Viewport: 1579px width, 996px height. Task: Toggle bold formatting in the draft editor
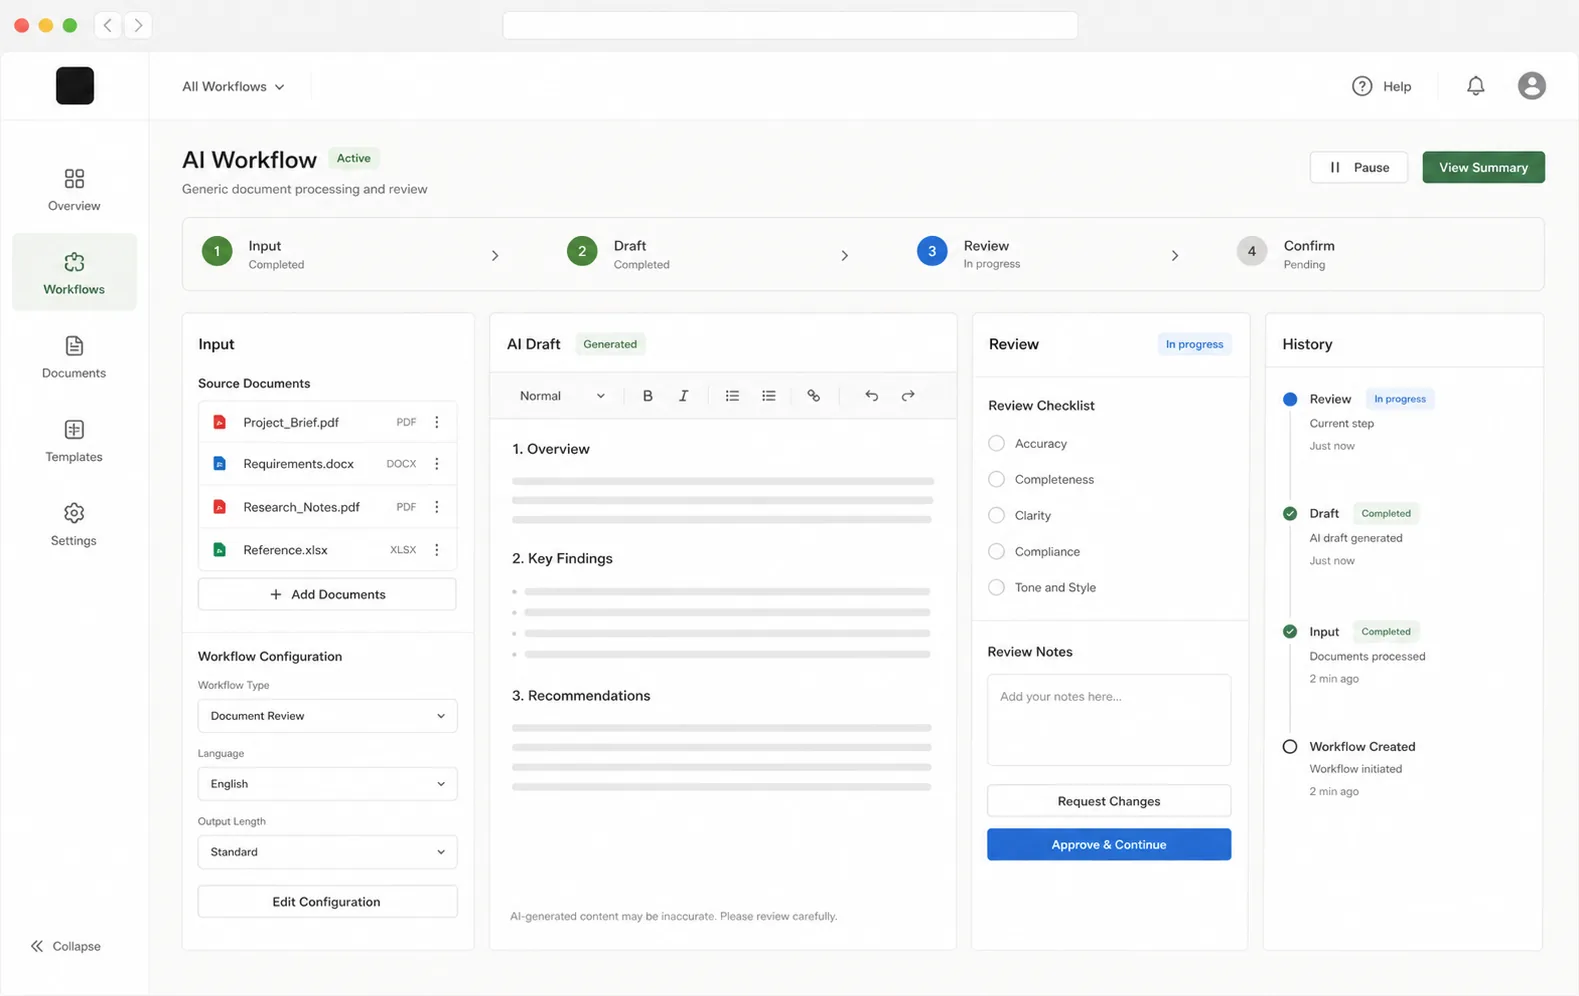(x=647, y=396)
